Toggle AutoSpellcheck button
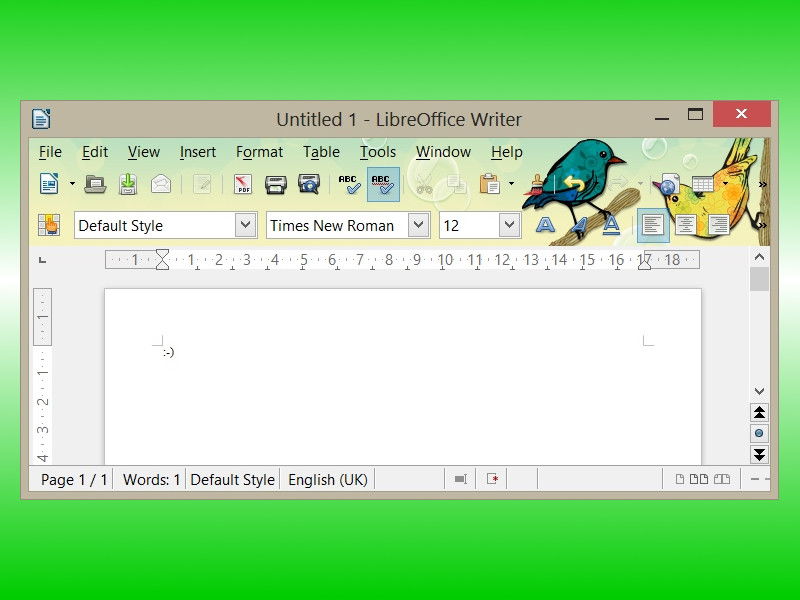 click(x=383, y=184)
